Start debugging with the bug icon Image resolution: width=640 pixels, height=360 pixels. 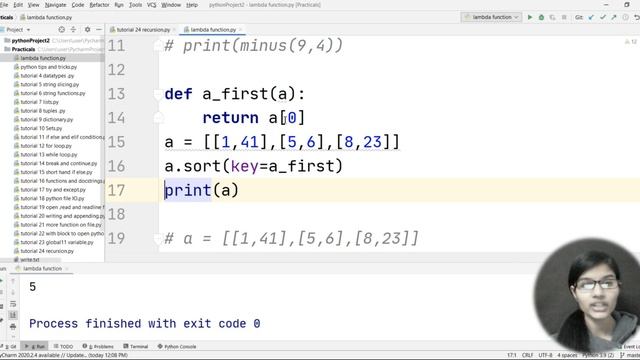coord(541,17)
